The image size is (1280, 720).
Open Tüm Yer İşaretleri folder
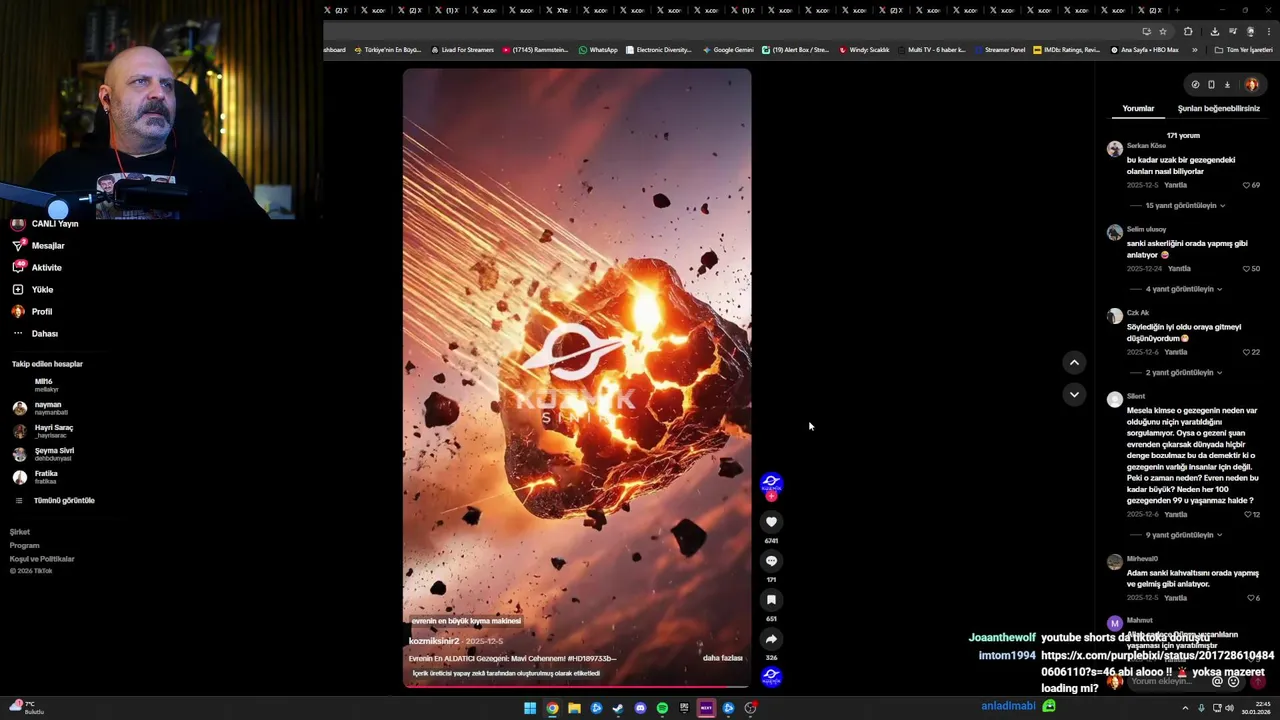[x=1243, y=50]
